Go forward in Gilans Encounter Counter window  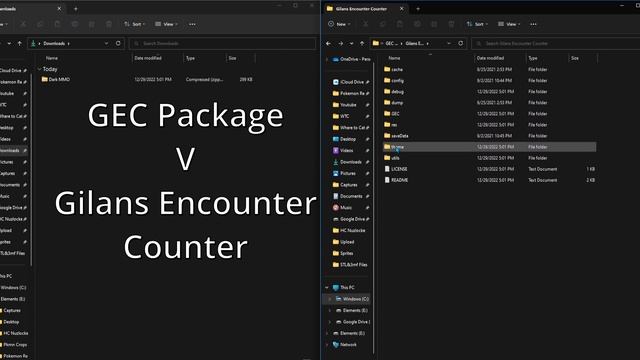point(340,43)
